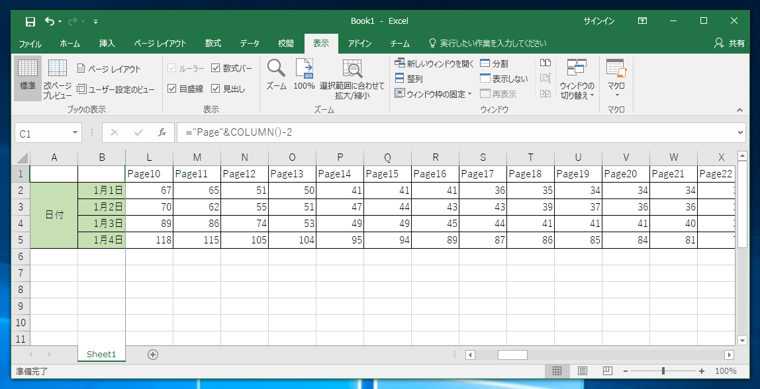
Task: Open Switch Windows (ウィンドウの切り替え) dropdown
Action: [577, 79]
